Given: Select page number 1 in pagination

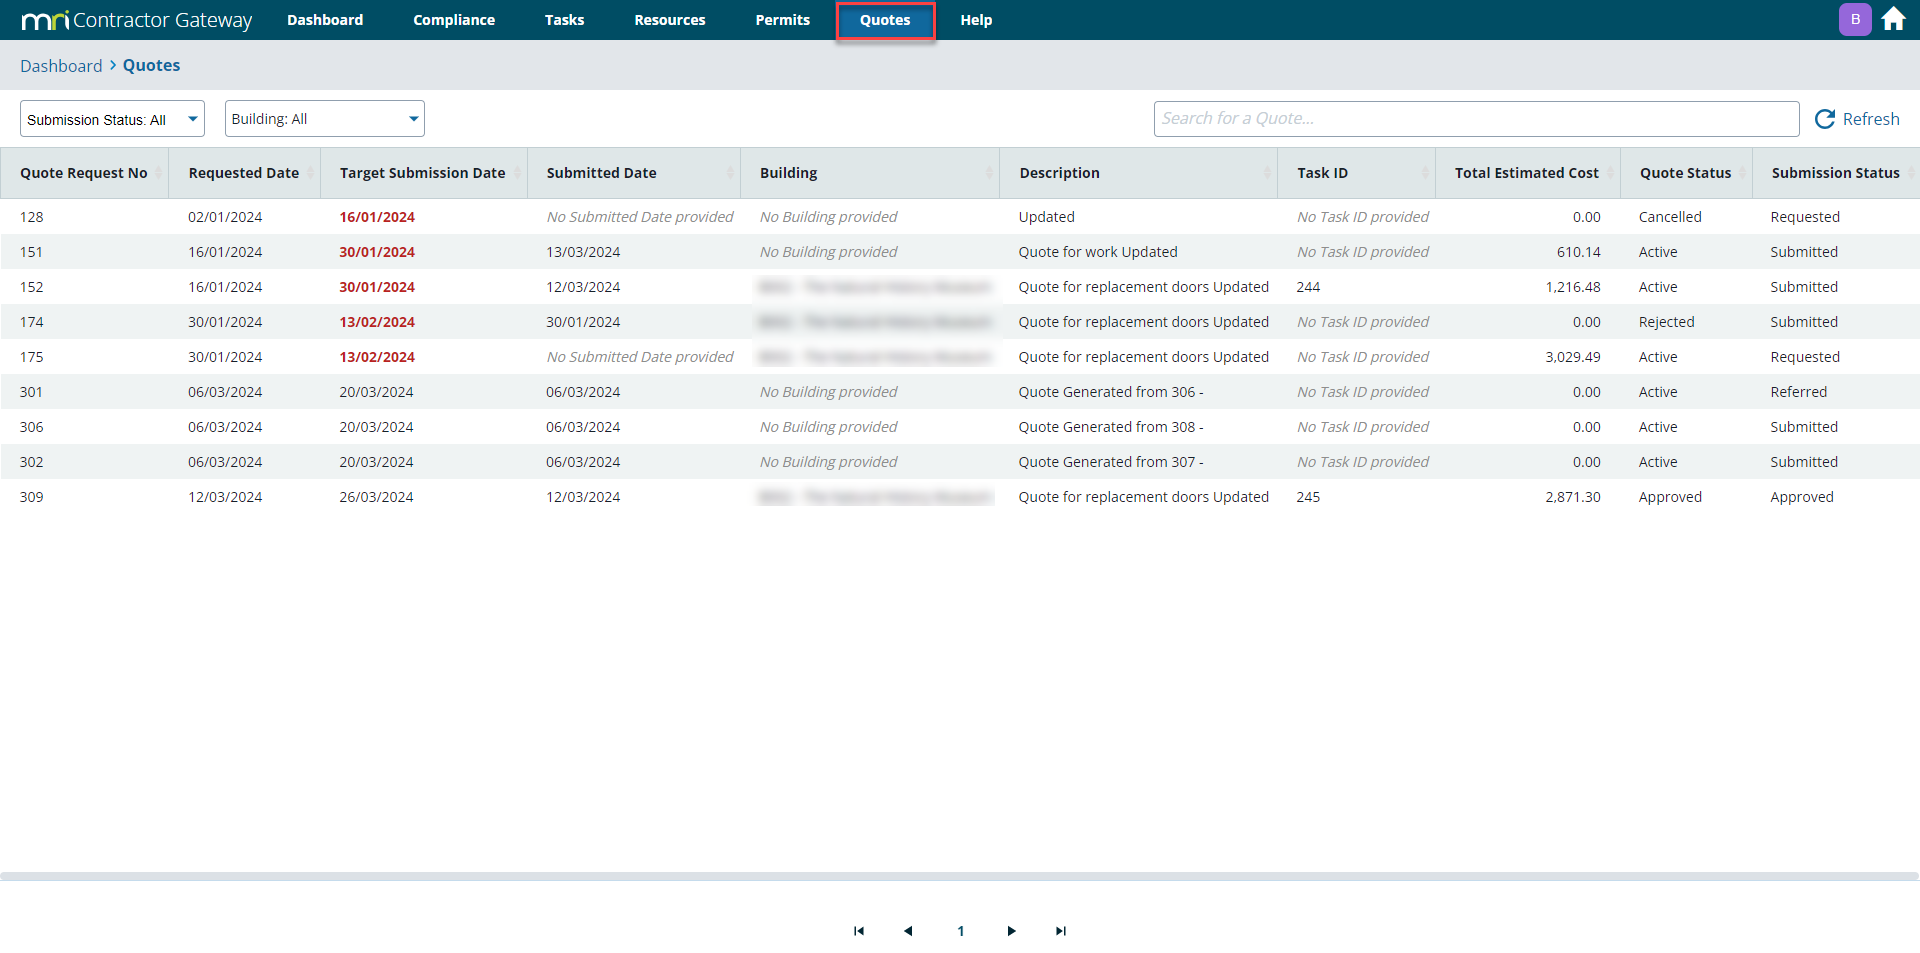Looking at the screenshot, I should pyautogui.click(x=961, y=931).
